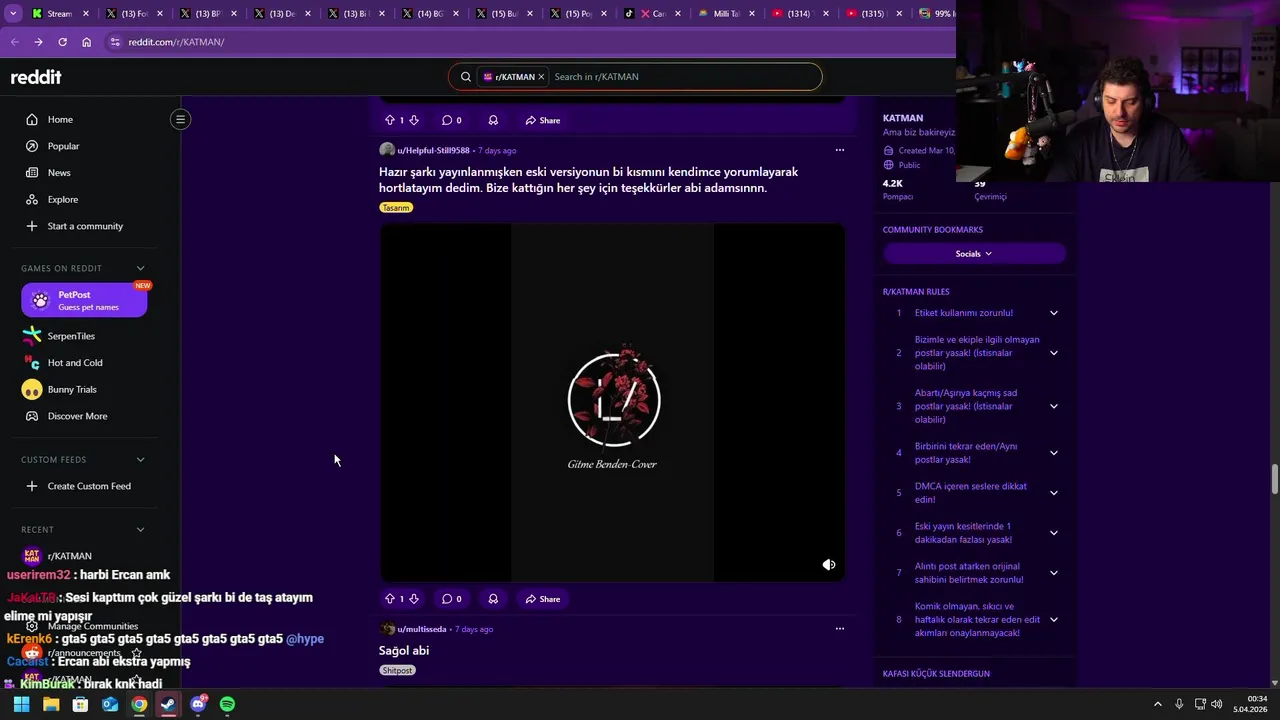Open Popular feed
Image resolution: width=1280 pixels, height=720 pixels.
63,146
